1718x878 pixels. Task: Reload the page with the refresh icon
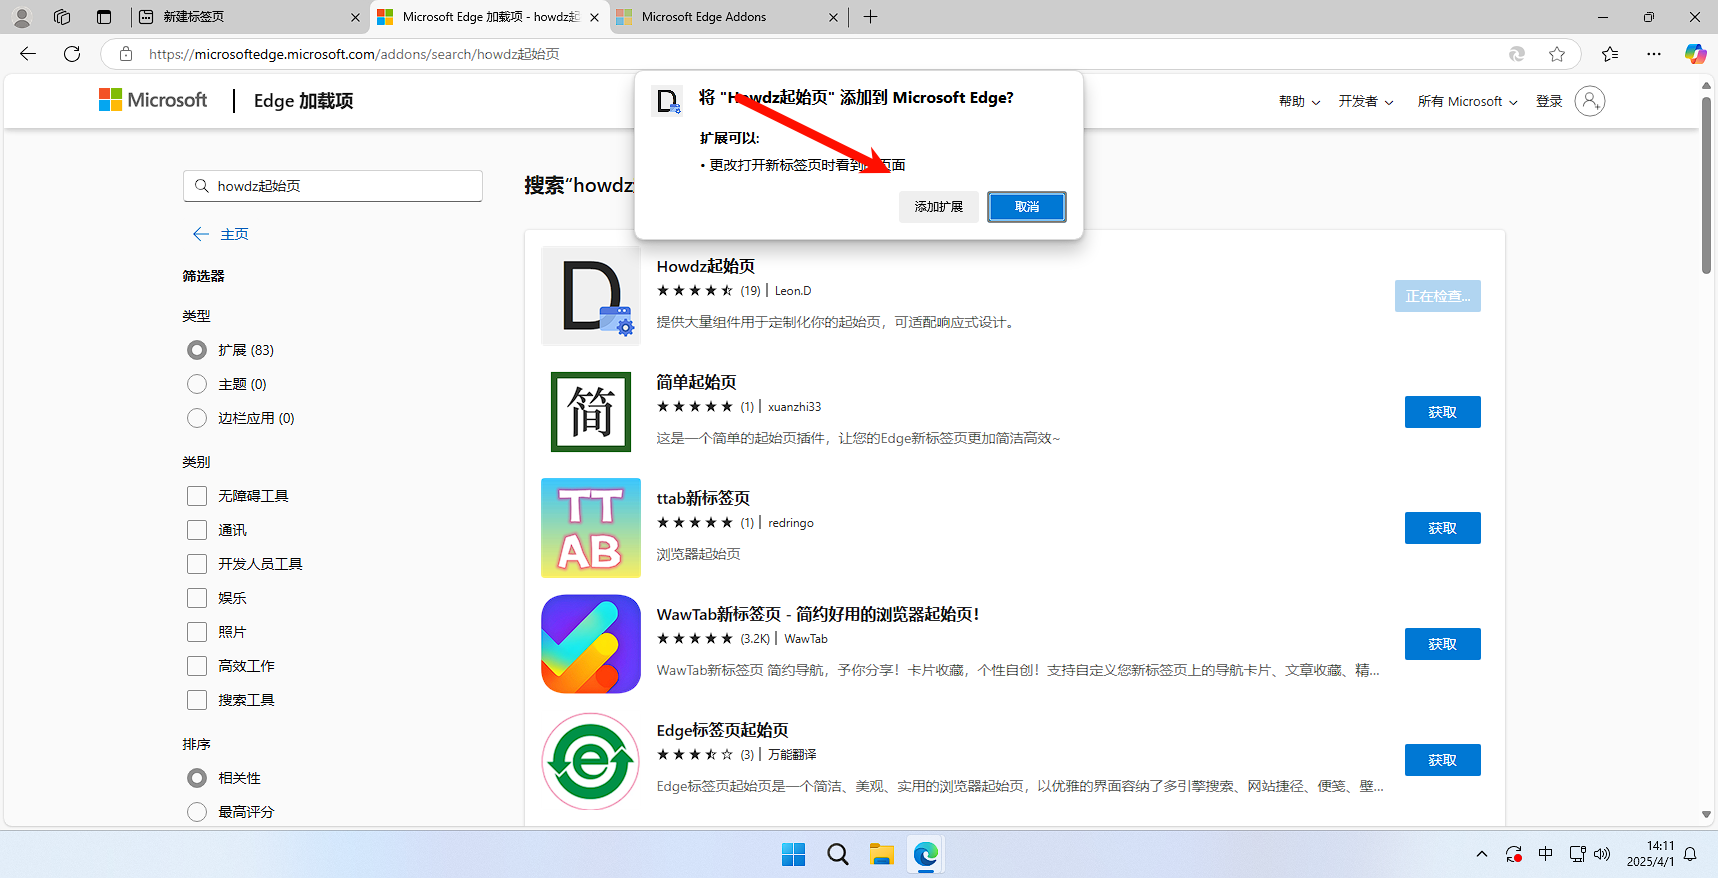pyautogui.click(x=72, y=54)
